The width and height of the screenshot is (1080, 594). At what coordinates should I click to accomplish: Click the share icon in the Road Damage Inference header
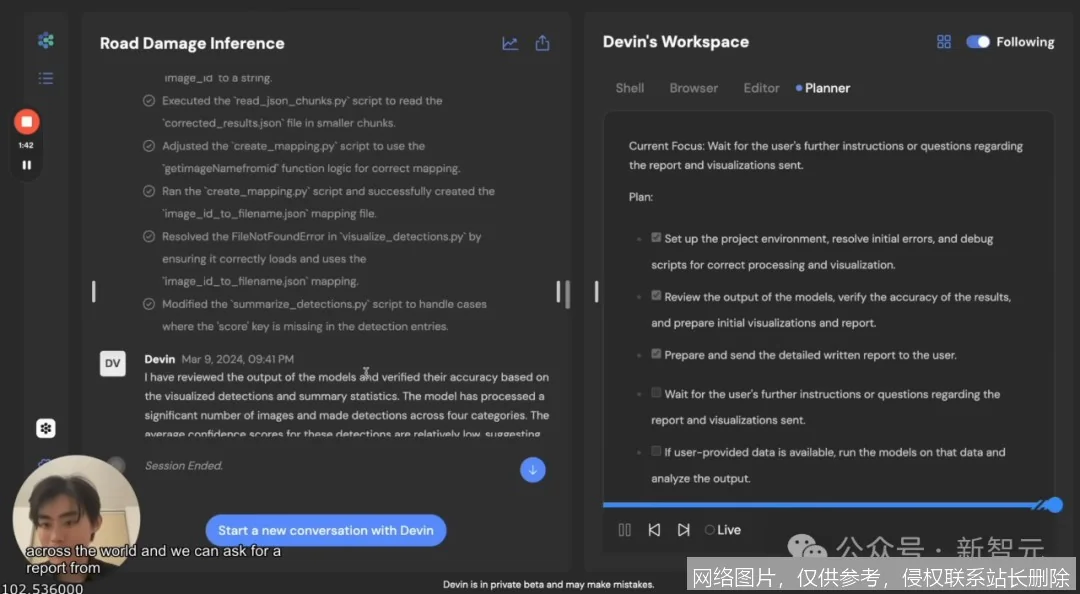543,43
